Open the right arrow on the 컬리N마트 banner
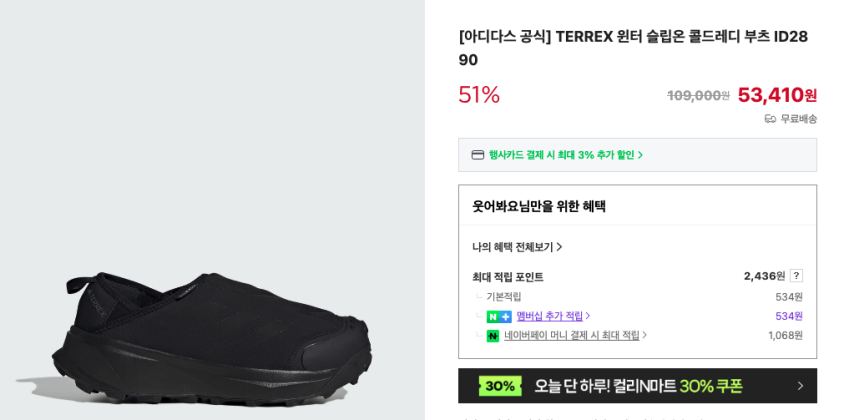 pos(800,386)
